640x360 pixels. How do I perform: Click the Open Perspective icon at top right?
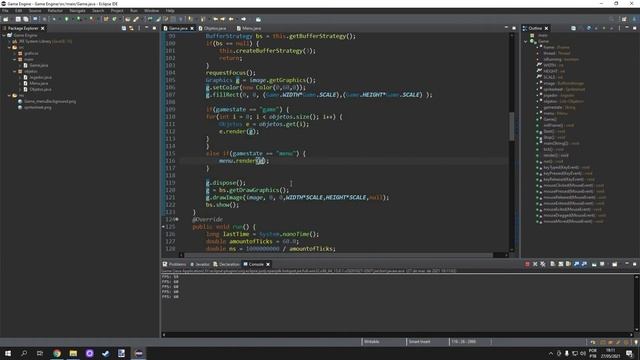(x=624, y=19)
